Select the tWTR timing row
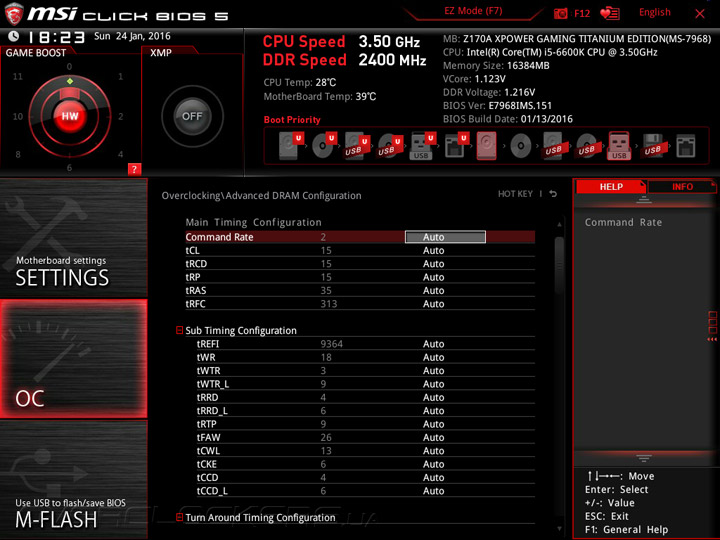720x540 pixels. pos(366,371)
